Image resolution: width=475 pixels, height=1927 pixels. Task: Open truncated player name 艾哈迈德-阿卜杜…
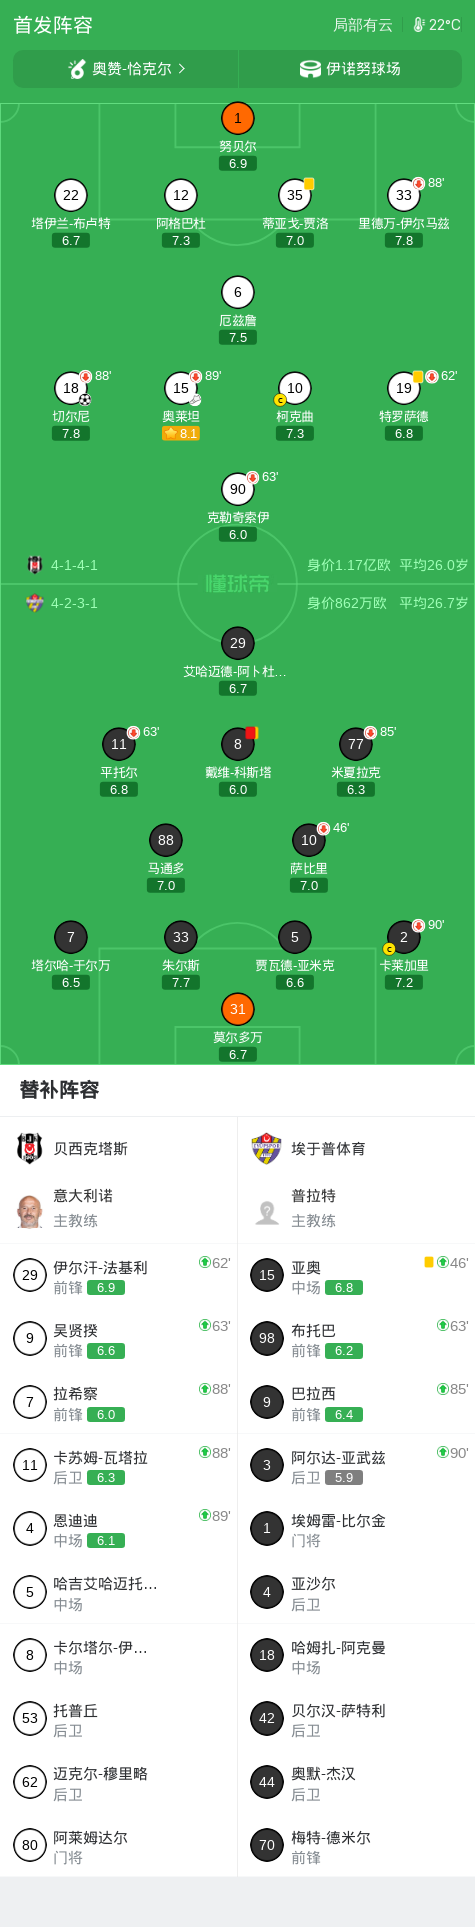click(x=235, y=671)
